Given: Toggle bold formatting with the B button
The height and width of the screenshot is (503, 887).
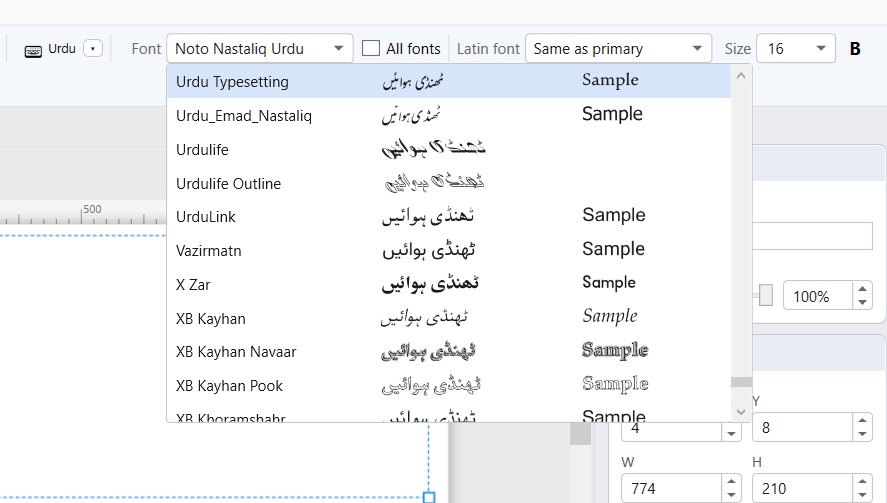Looking at the screenshot, I should (855, 49).
